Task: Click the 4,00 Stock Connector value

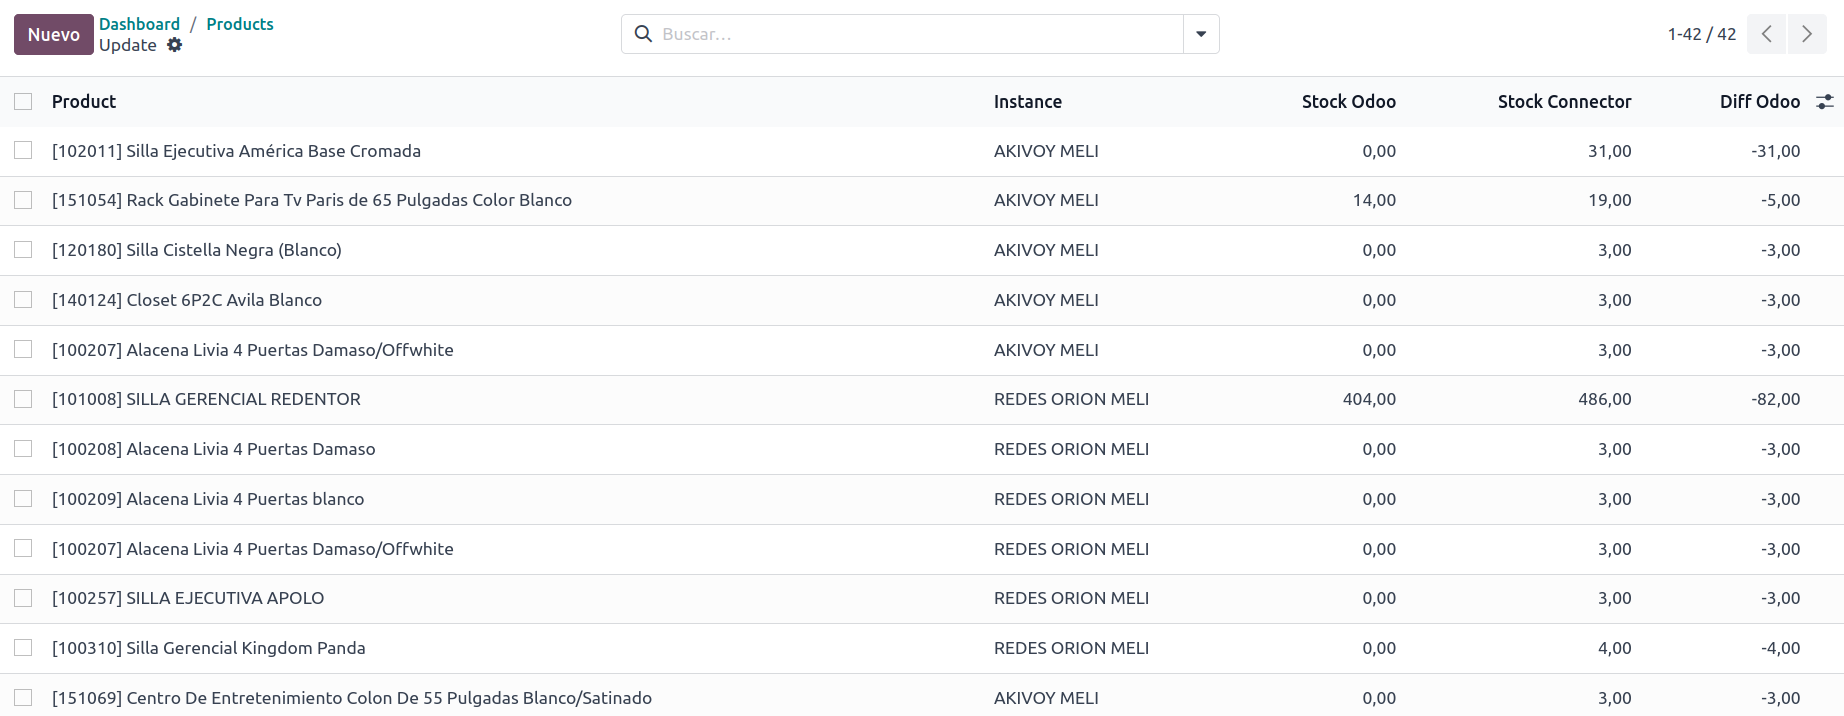Action: coord(1615,648)
